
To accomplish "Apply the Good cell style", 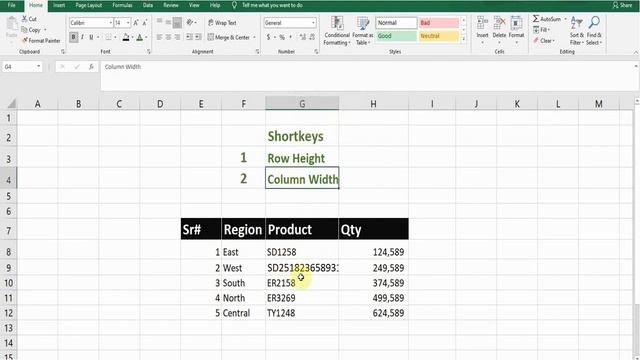I will (x=396, y=36).
